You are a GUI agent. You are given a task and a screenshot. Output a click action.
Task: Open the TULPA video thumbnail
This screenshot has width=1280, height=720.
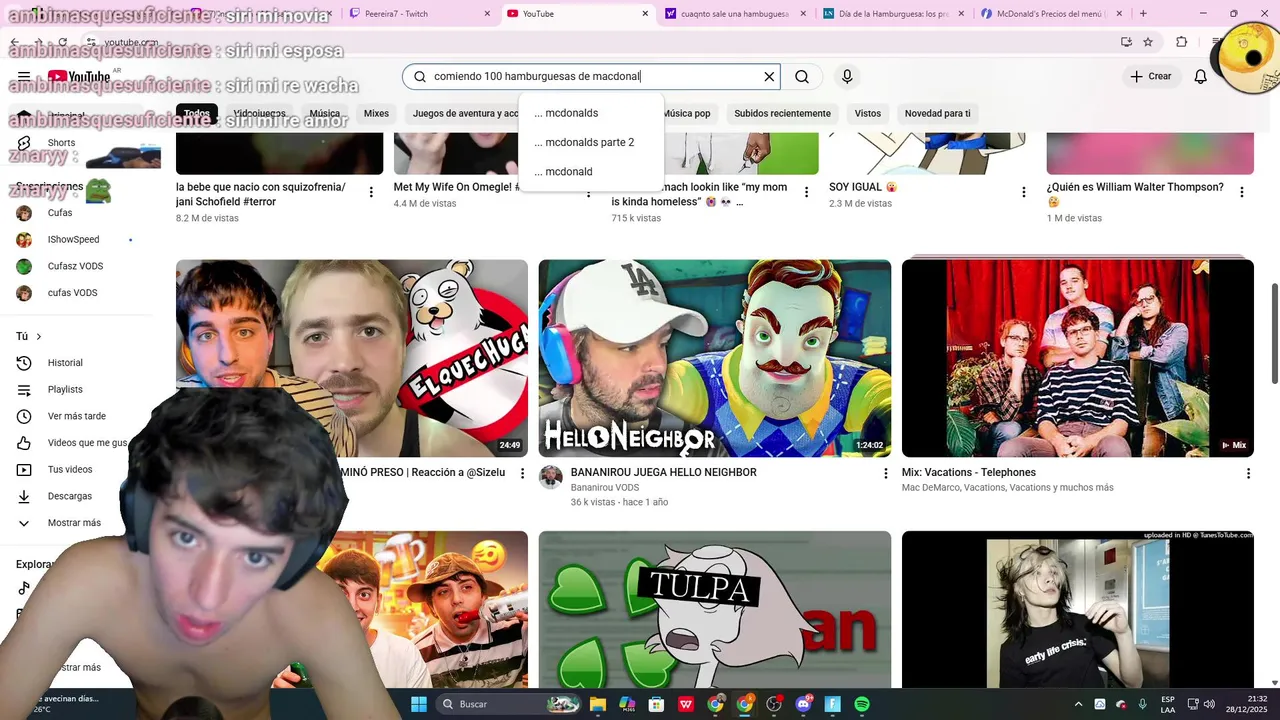coord(715,609)
